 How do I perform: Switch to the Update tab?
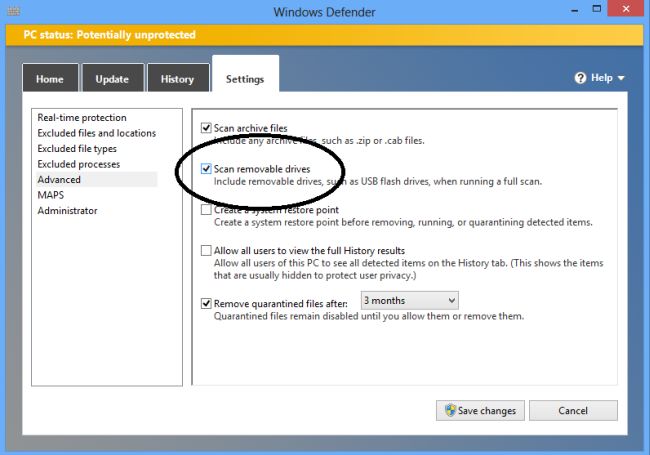(113, 78)
